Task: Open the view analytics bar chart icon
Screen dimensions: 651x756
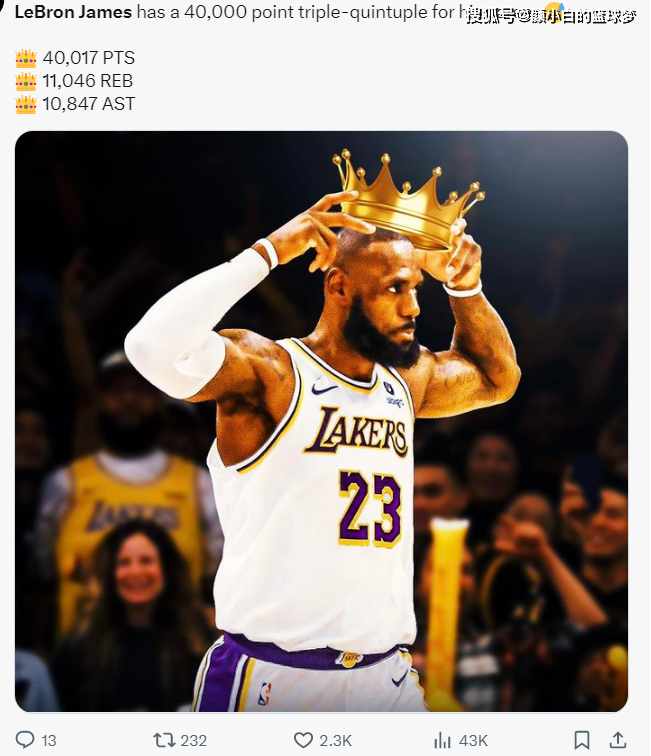Action: coord(442,740)
